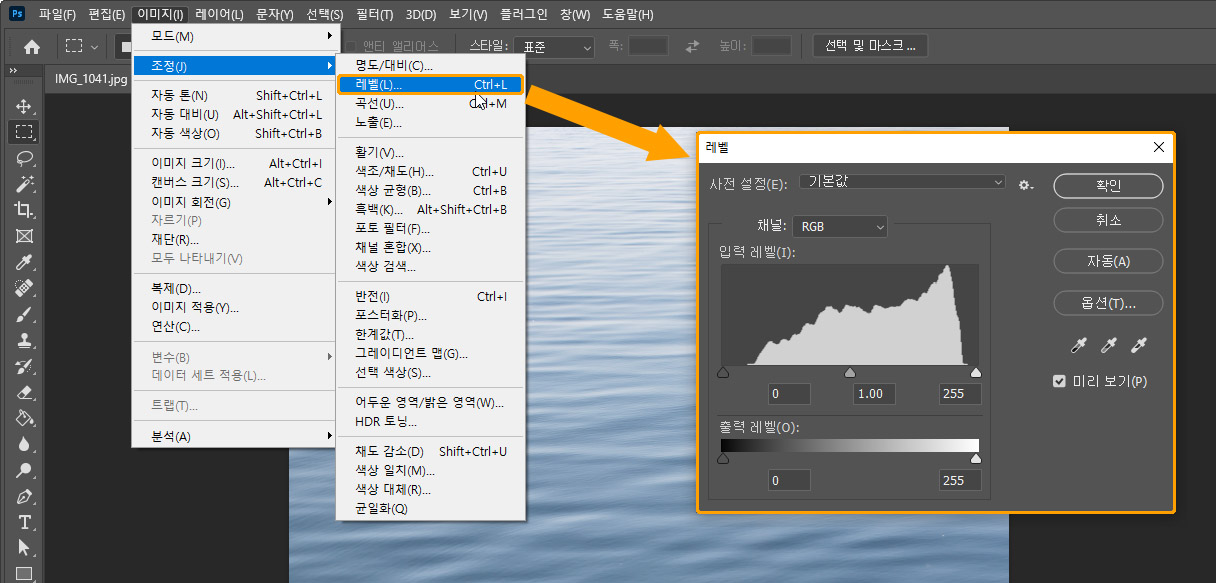The height and width of the screenshot is (583, 1216).
Task: Click the output level 0 field
Action: tap(790, 480)
